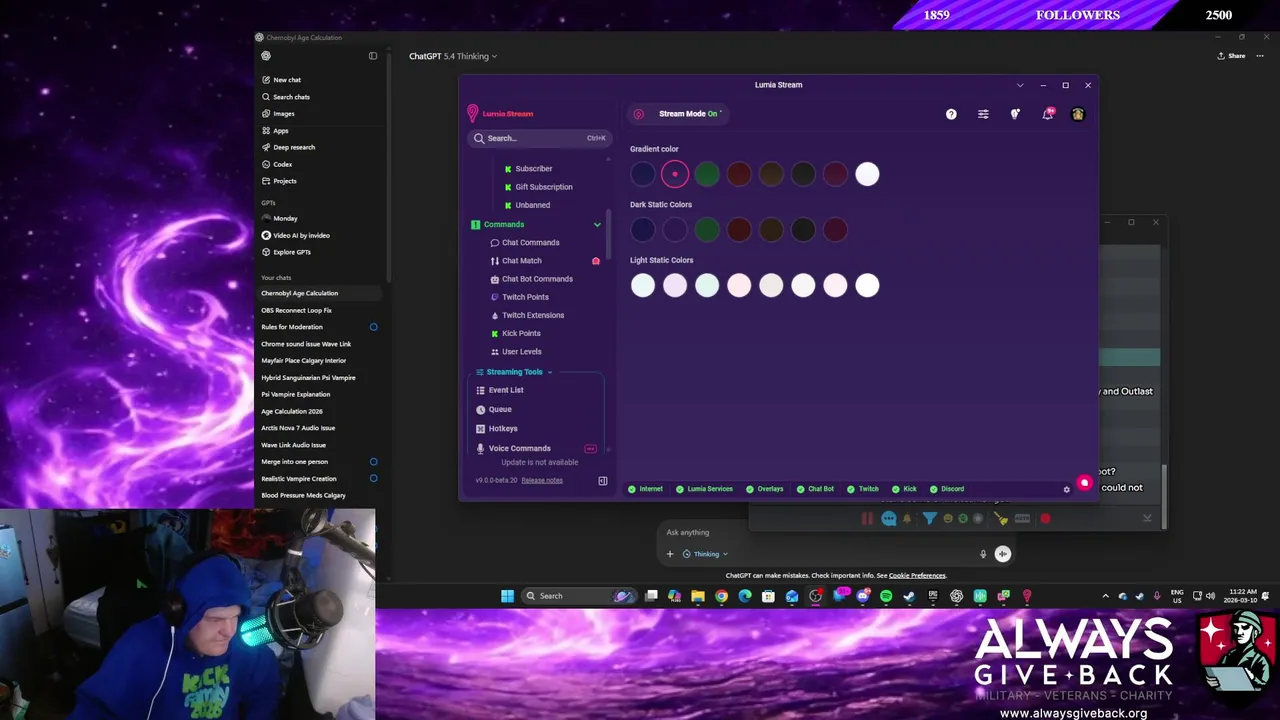1280x720 pixels.
Task: Click the voice mode button in ChatGPT input
Action: (x=1003, y=554)
